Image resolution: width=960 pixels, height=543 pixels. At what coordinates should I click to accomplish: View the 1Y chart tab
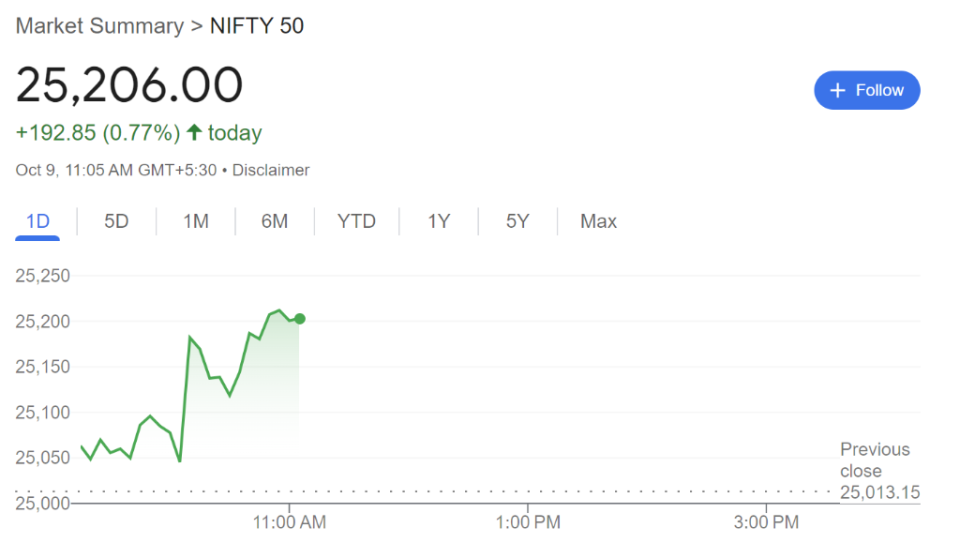(439, 221)
